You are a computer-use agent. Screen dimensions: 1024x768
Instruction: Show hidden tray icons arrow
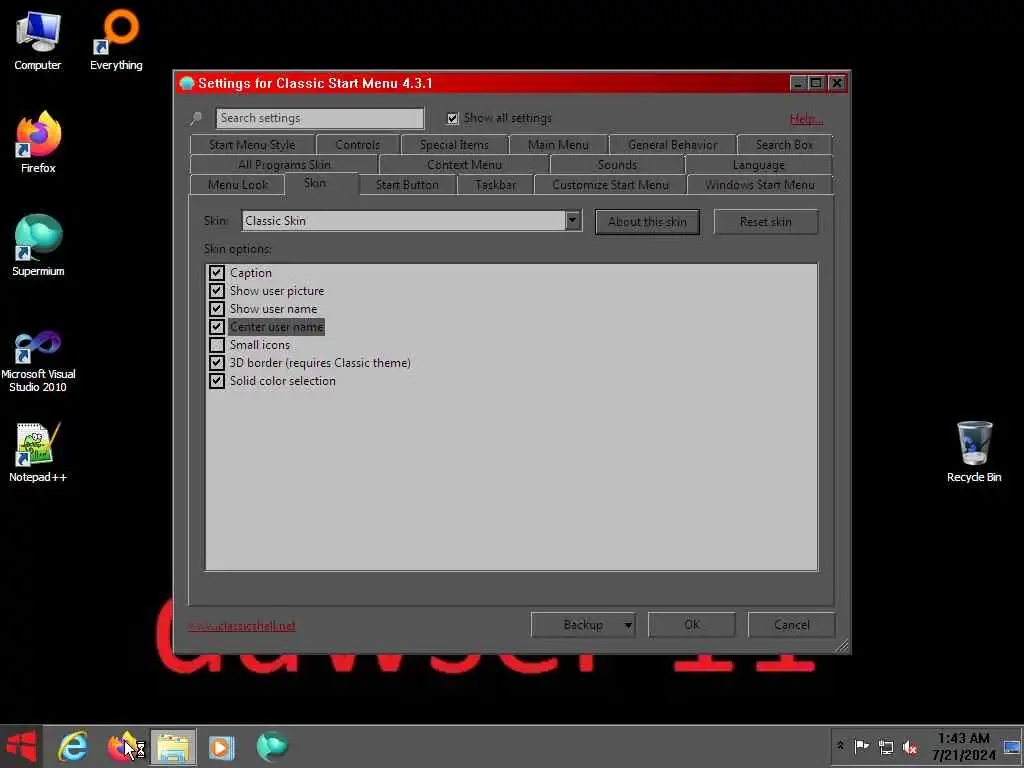pos(840,746)
